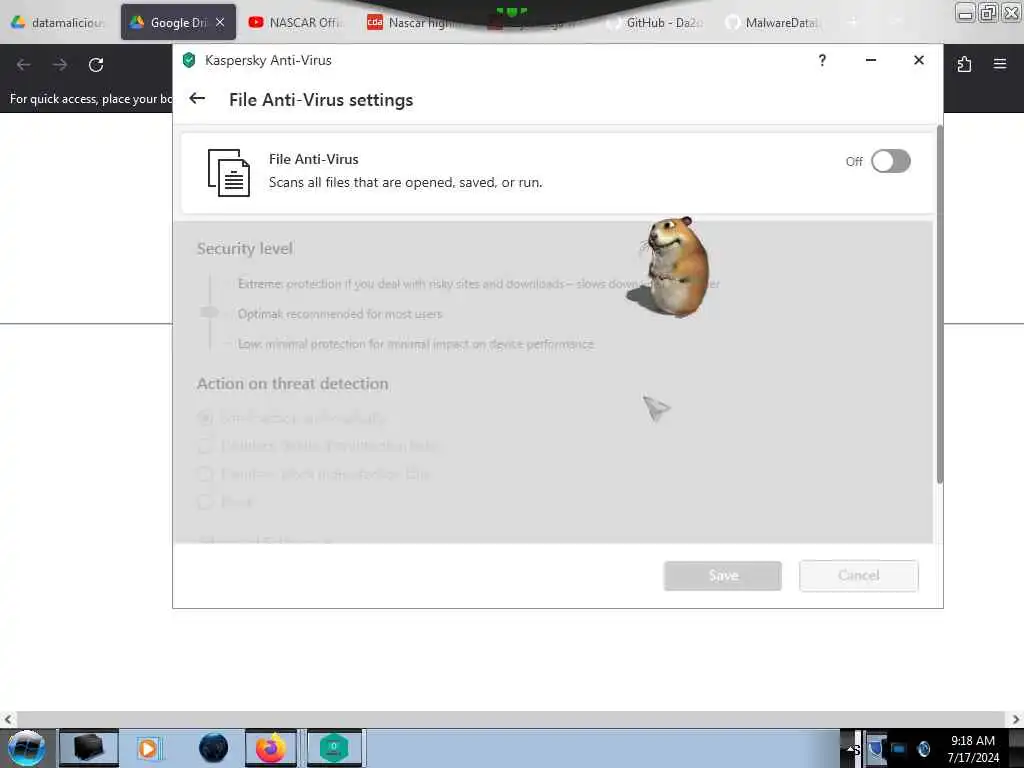1024x768 pixels.
Task: Click the horizontal scrollbar right arrow
Action: tap(1016, 719)
